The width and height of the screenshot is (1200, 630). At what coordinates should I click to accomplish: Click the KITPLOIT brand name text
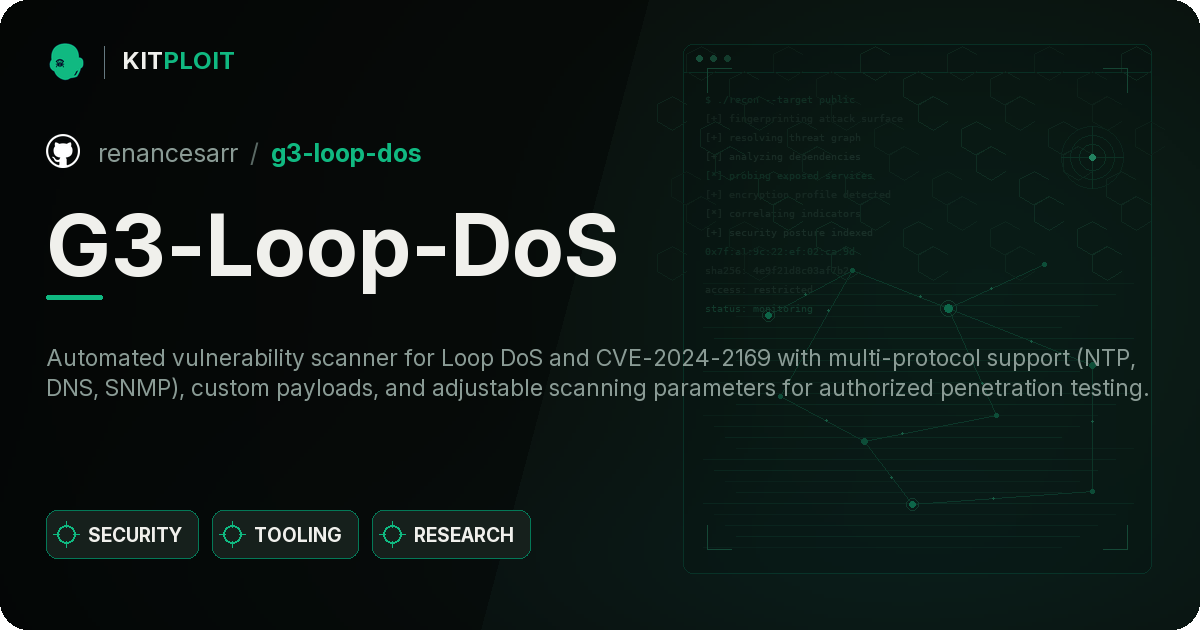[178, 61]
